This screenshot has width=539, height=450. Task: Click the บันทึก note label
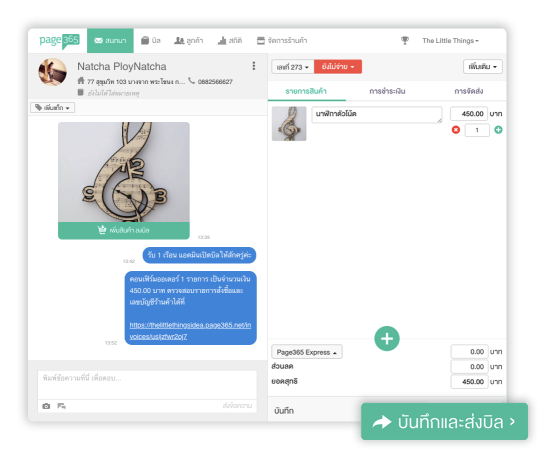[284, 411]
